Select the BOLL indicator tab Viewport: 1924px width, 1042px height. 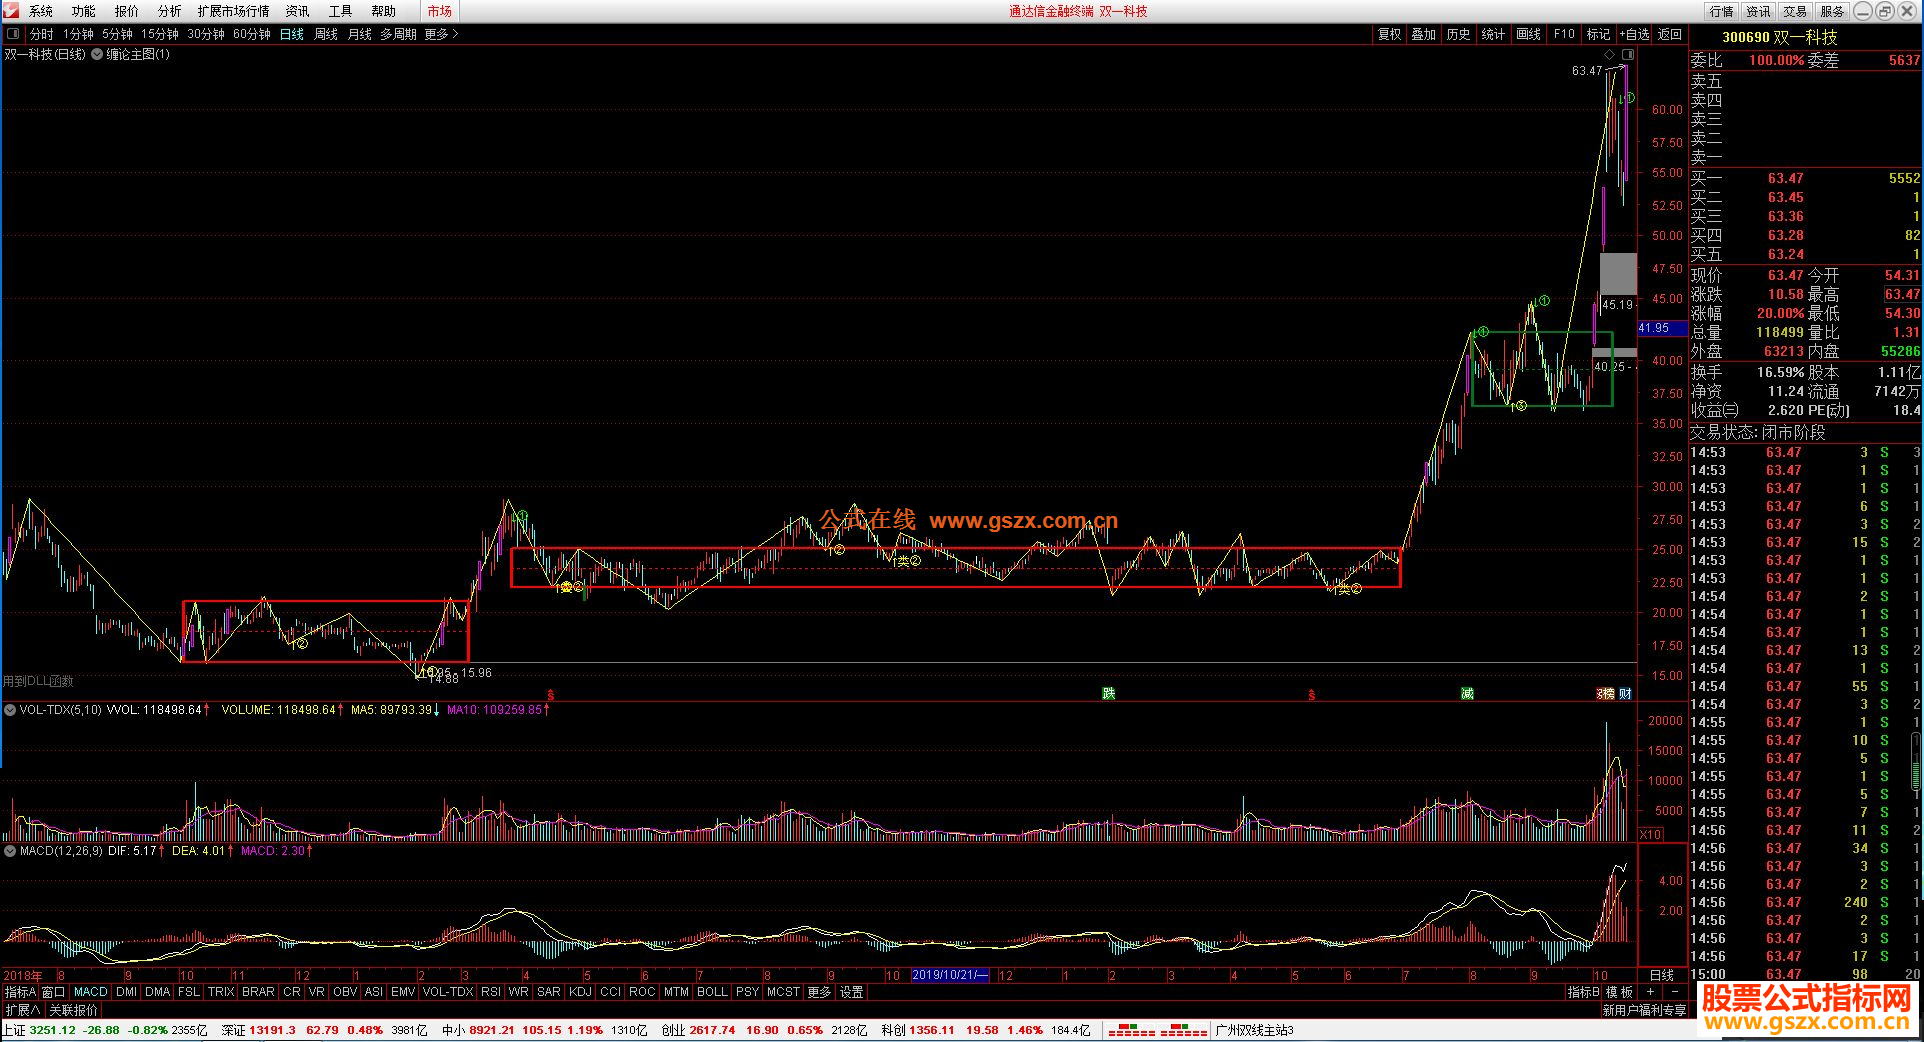[x=712, y=992]
